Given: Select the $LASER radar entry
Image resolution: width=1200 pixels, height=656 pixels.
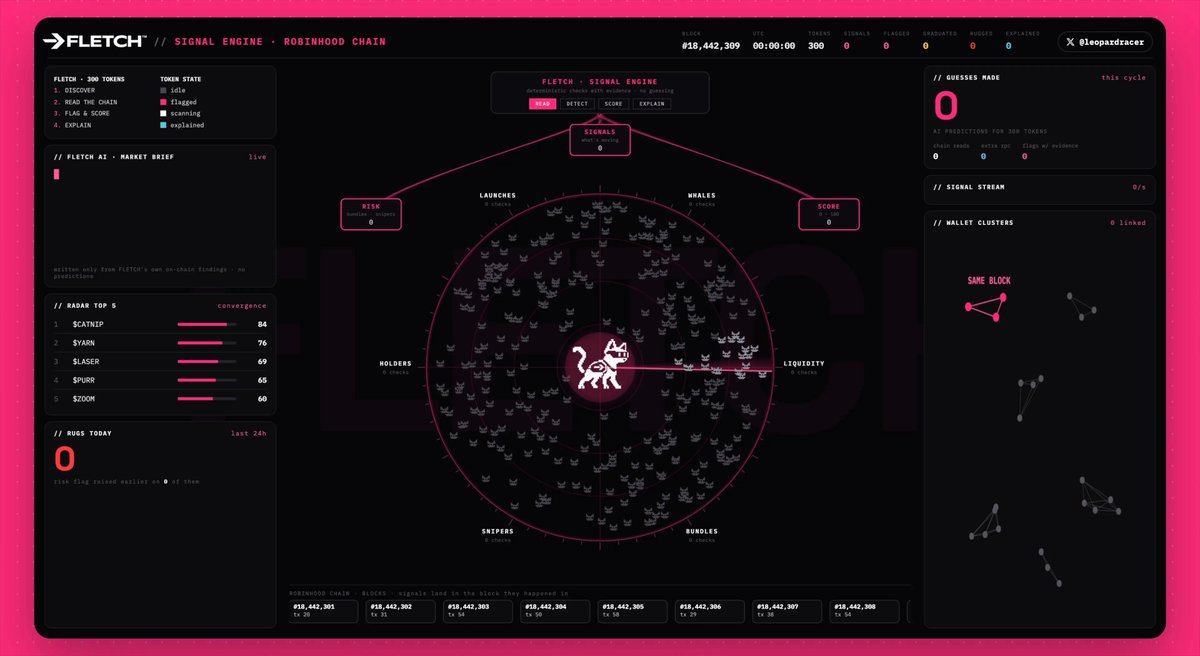Looking at the screenshot, I should click(x=160, y=361).
